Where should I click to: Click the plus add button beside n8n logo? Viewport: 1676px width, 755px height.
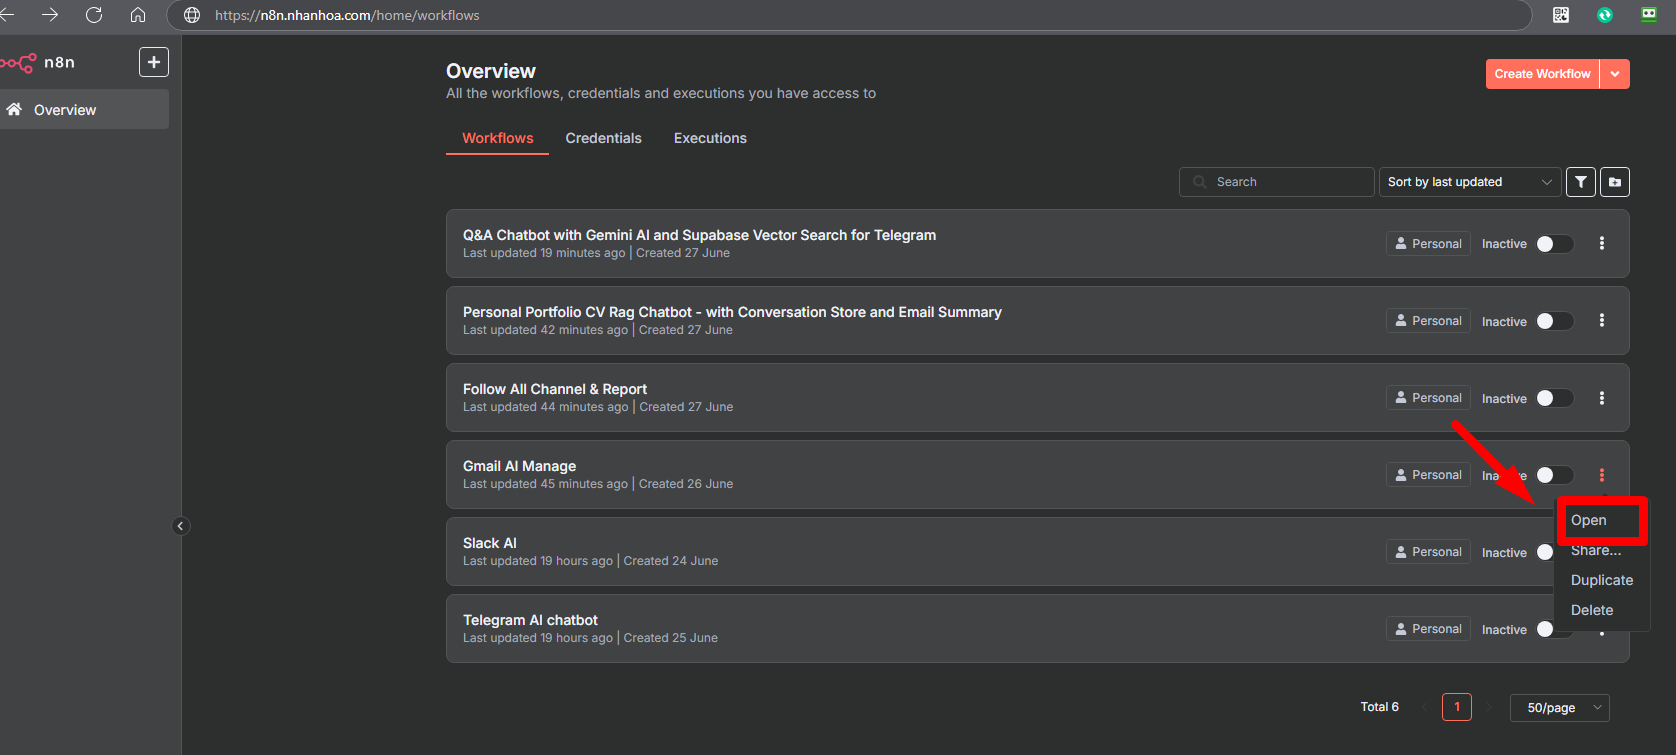point(154,62)
